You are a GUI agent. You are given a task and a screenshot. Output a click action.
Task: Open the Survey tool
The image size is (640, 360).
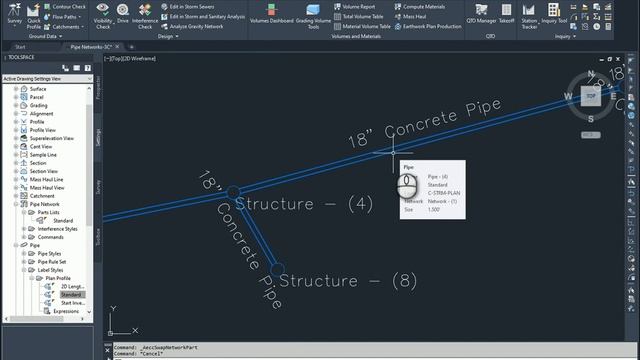pyautogui.click(x=15, y=15)
